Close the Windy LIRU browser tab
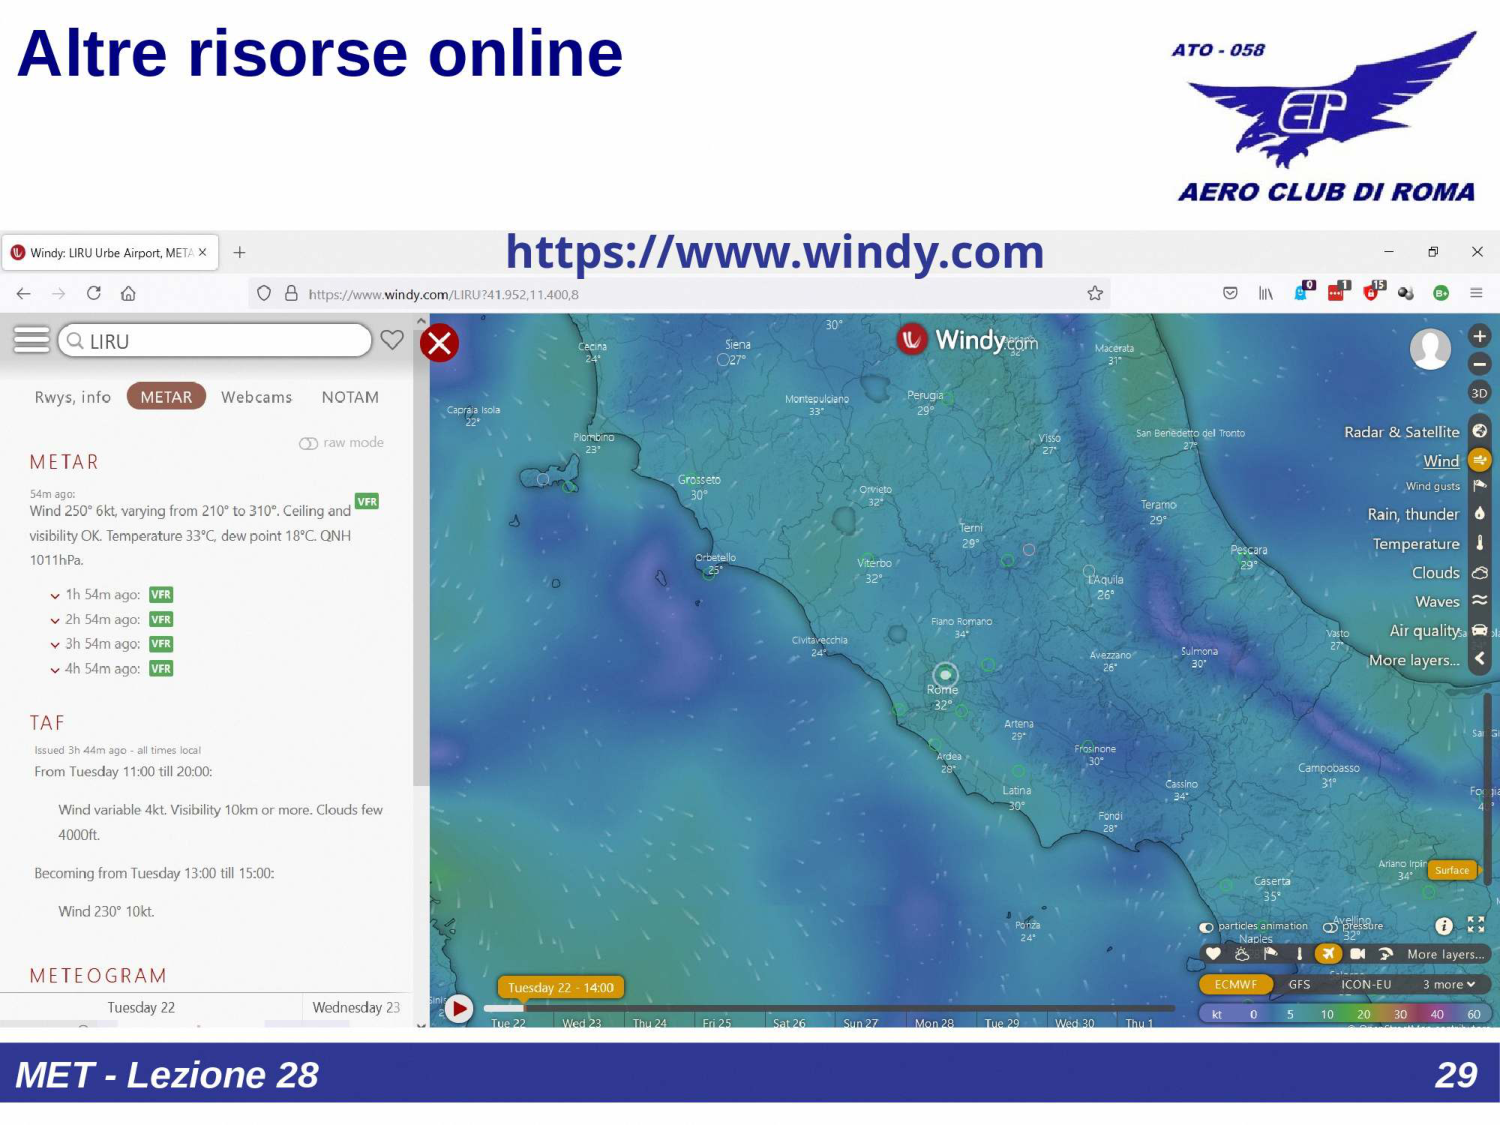This screenshot has width=1500, height=1125. [203, 252]
